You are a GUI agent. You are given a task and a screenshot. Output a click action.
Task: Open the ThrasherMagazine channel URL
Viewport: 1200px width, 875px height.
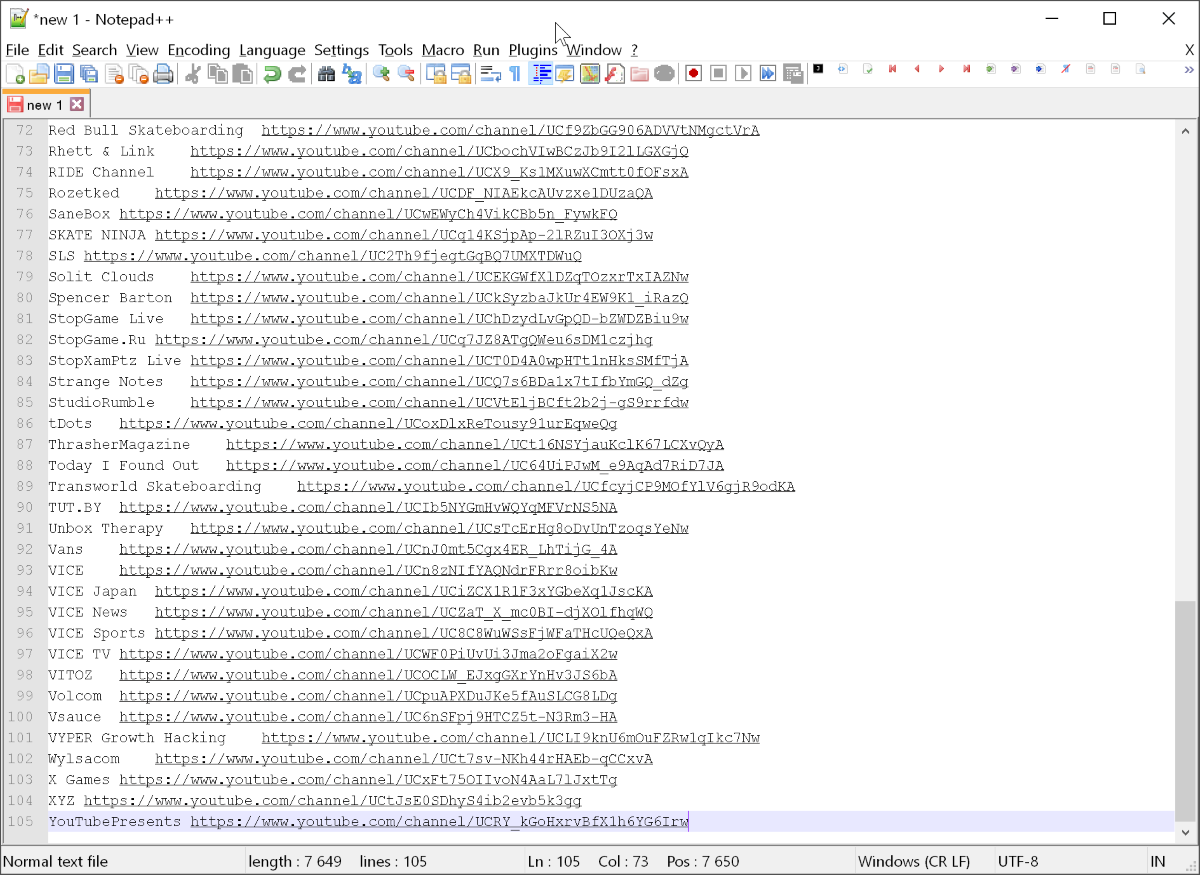pyautogui.click(x=475, y=444)
